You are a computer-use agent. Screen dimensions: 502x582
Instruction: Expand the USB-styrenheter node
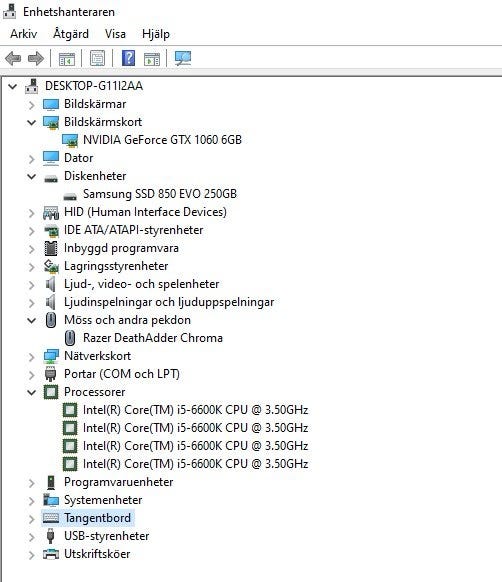point(32,537)
